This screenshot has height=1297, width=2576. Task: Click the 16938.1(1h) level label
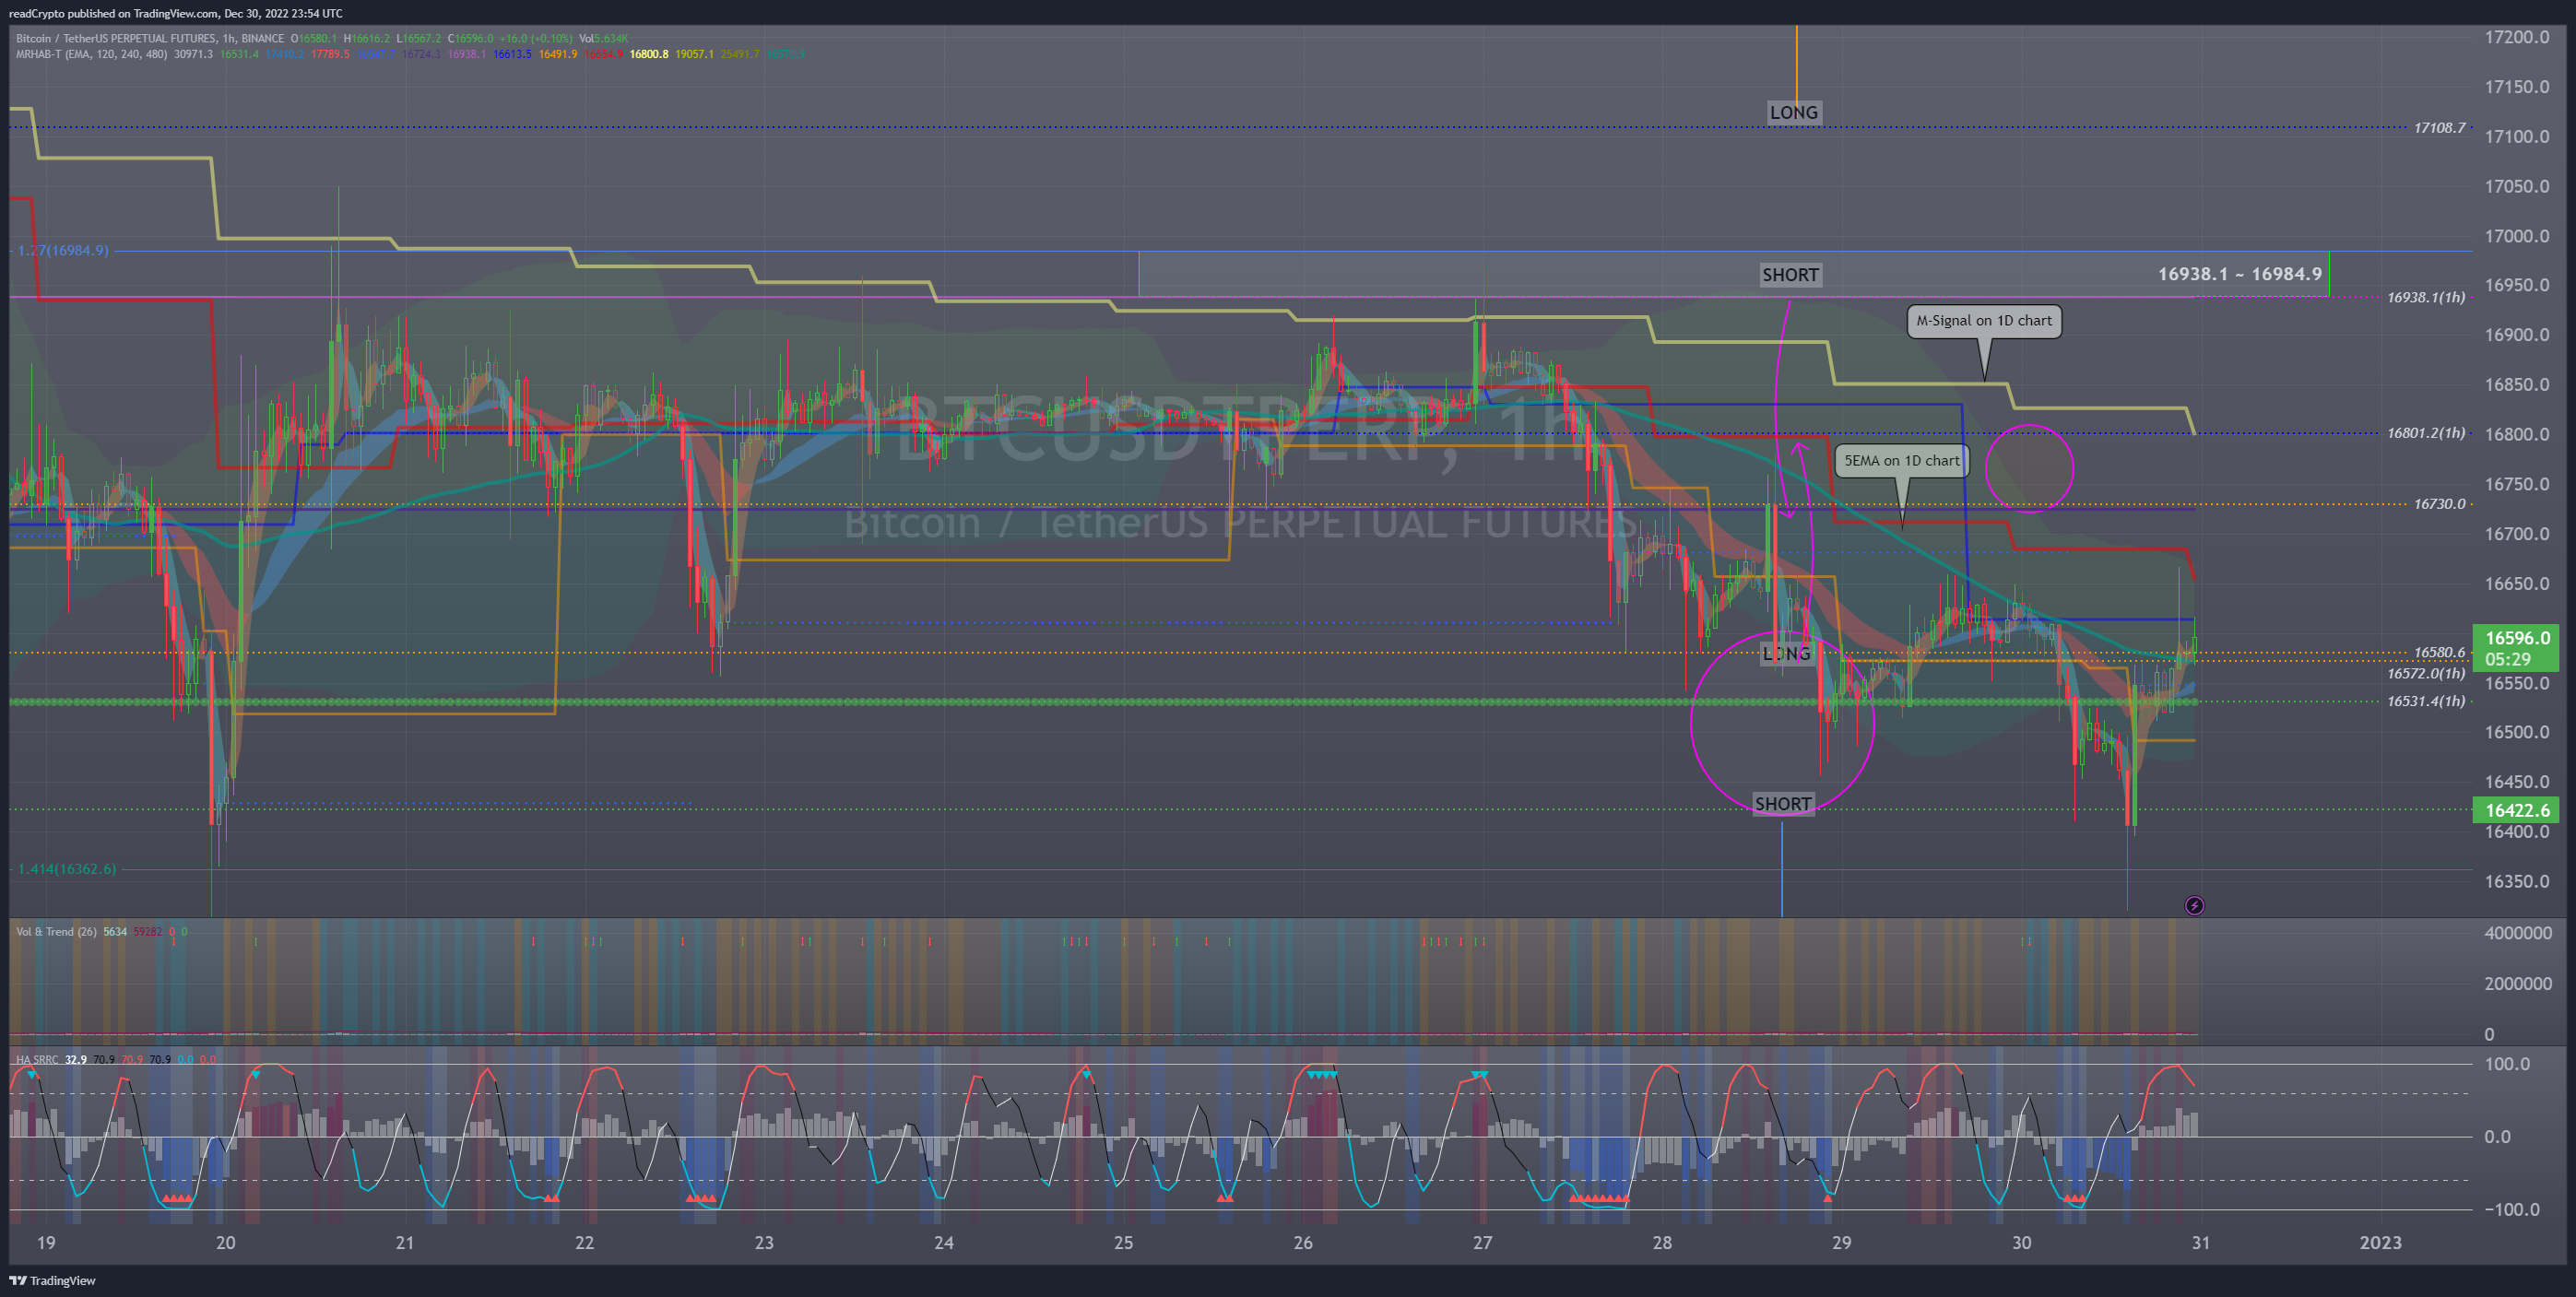[x=2425, y=297]
